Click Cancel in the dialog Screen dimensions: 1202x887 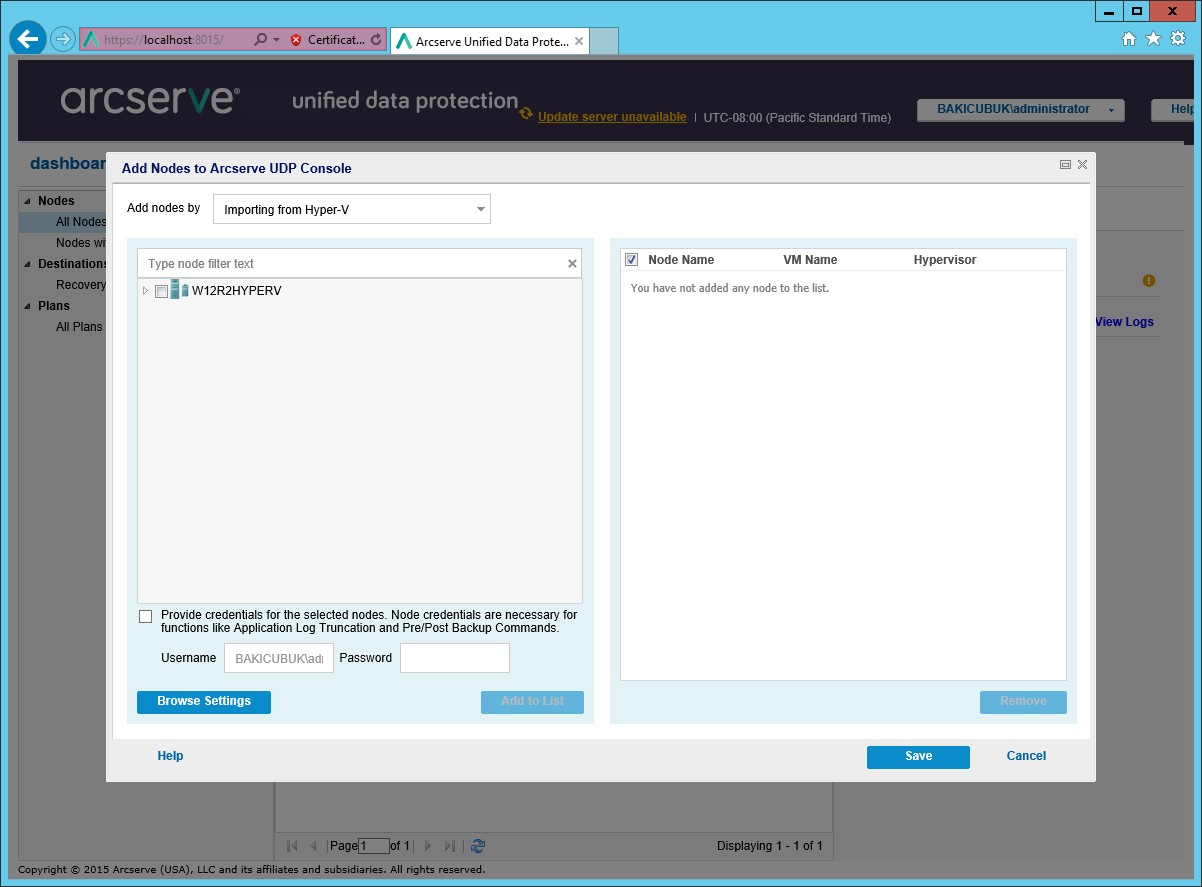(x=1026, y=757)
